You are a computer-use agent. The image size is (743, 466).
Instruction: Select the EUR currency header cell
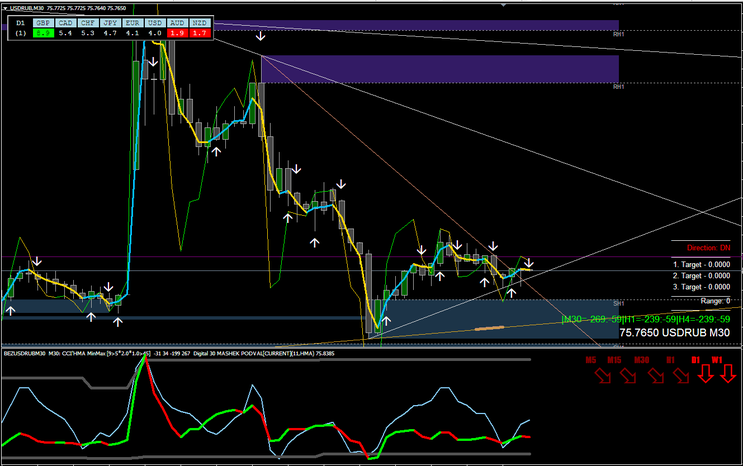click(132, 23)
